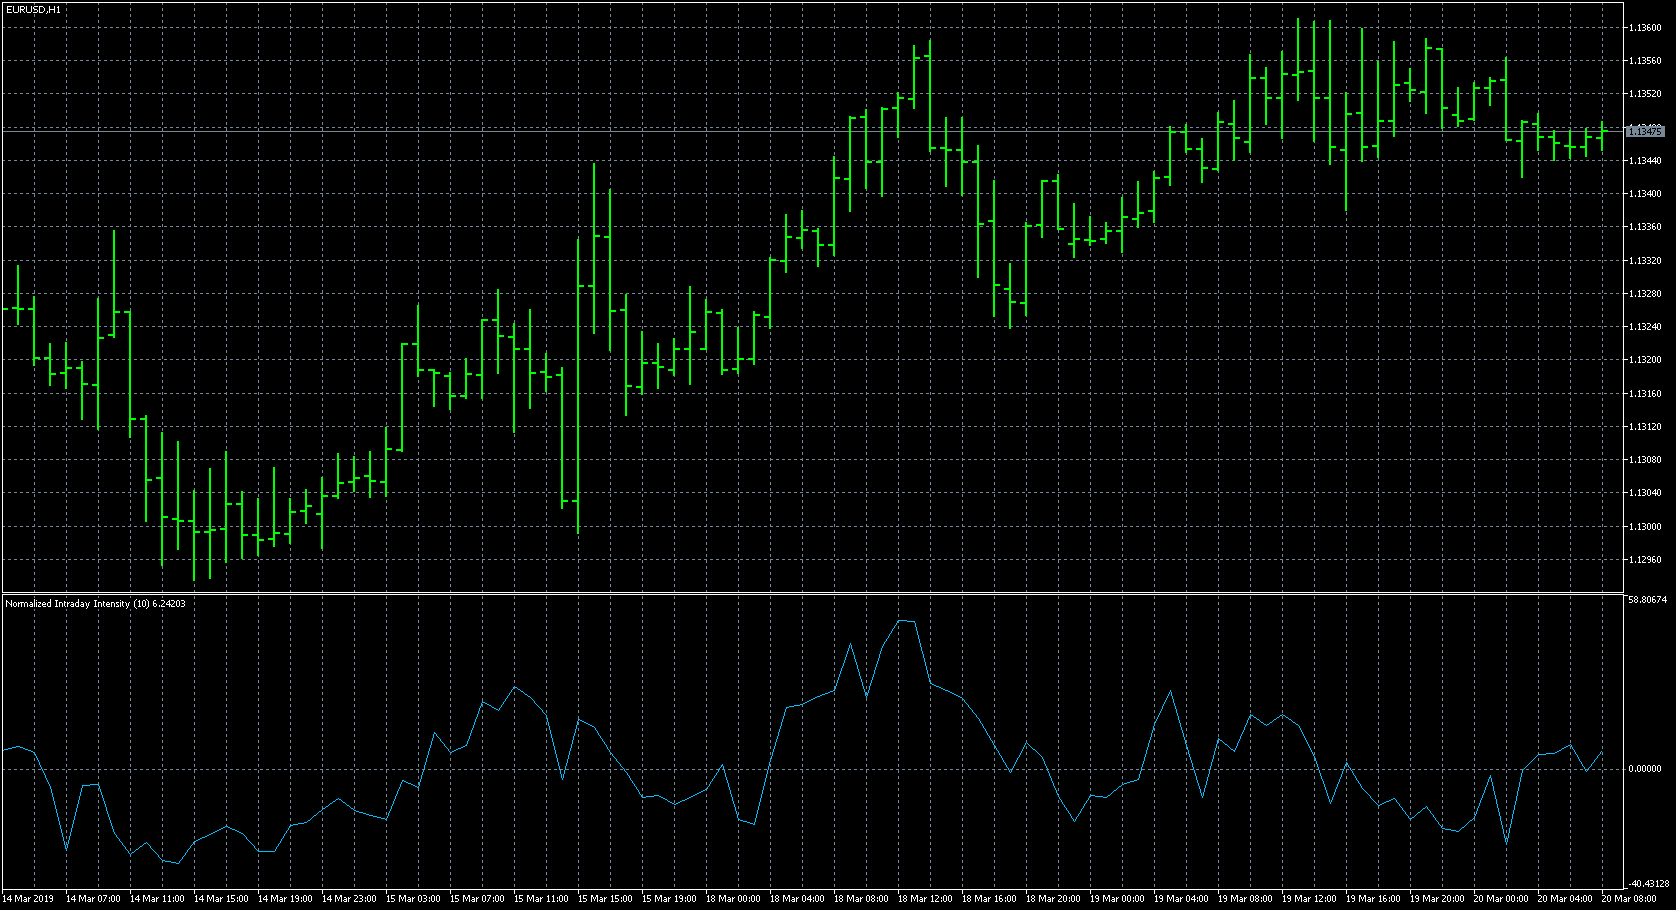Click the 19 Mar 16:00 time label
Screen dimensions: 1676x910
click(1373, 899)
